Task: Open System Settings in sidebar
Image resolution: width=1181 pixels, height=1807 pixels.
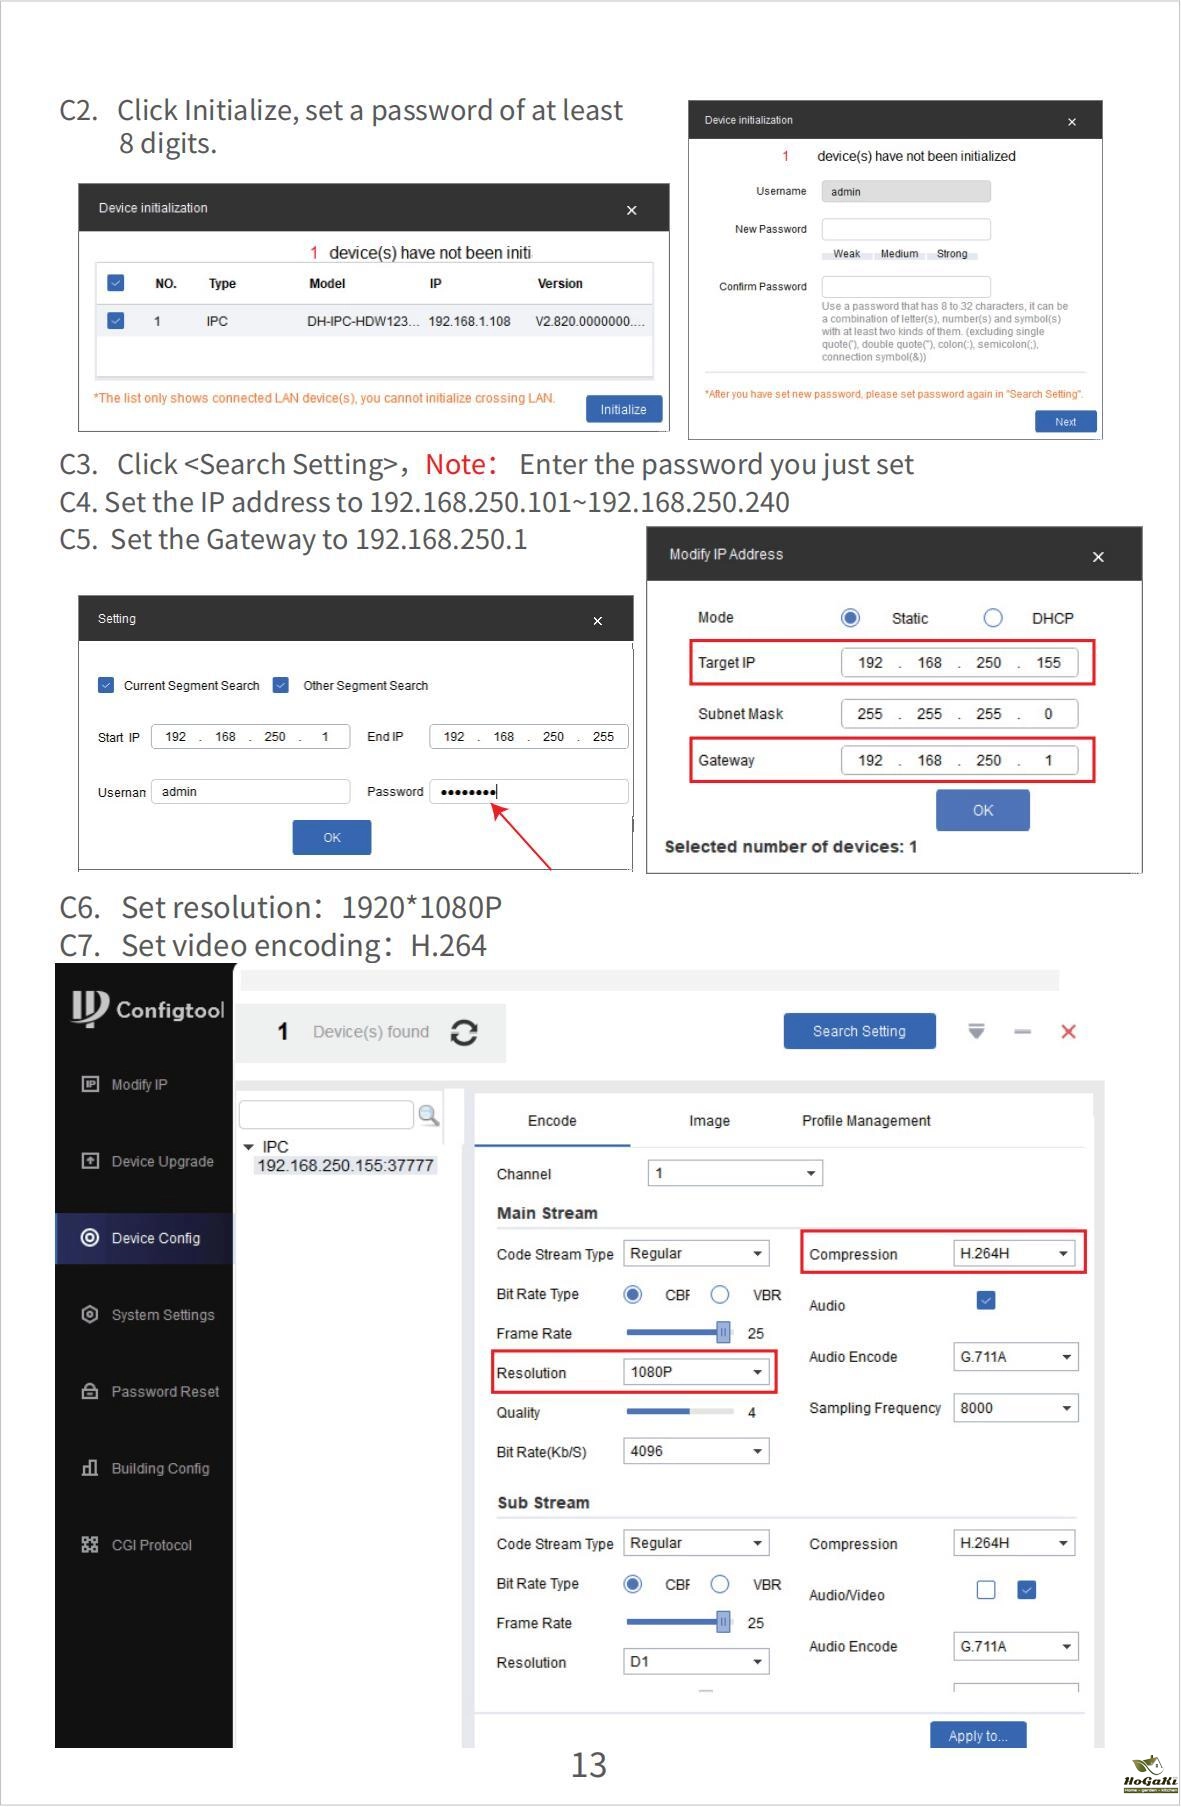Action: click(162, 1315)
